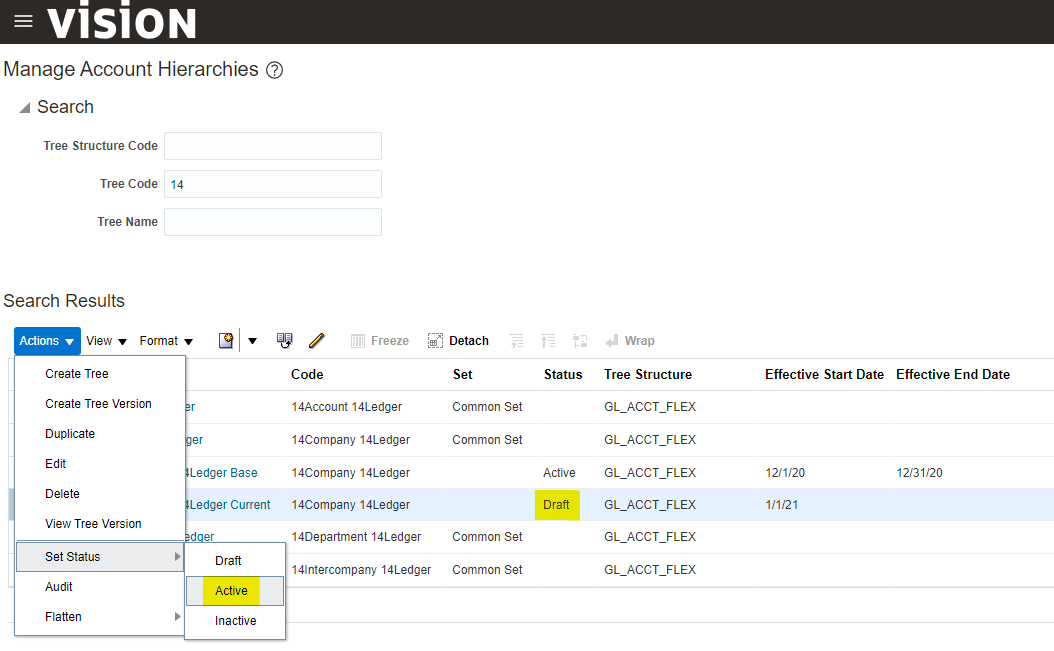Click the help question mark icon
This screenshot has height=651, width=1054.
[x=274, y=70]
